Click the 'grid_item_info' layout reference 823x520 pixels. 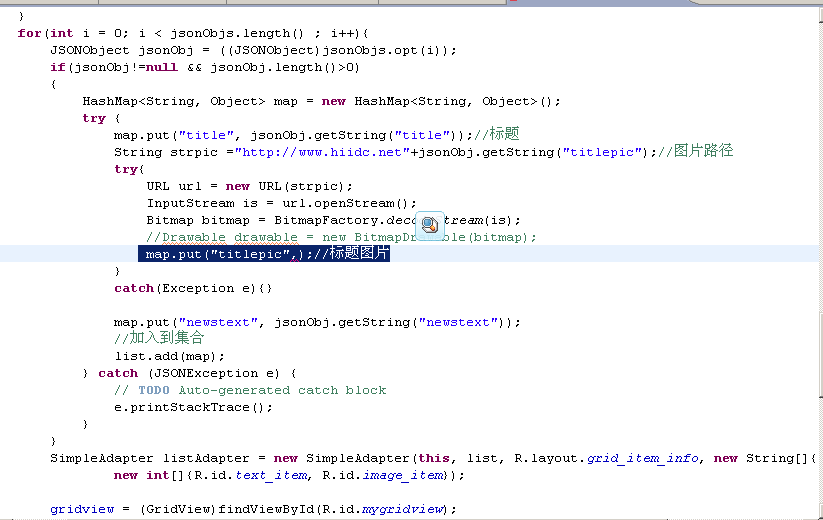[x=642, y=458]
